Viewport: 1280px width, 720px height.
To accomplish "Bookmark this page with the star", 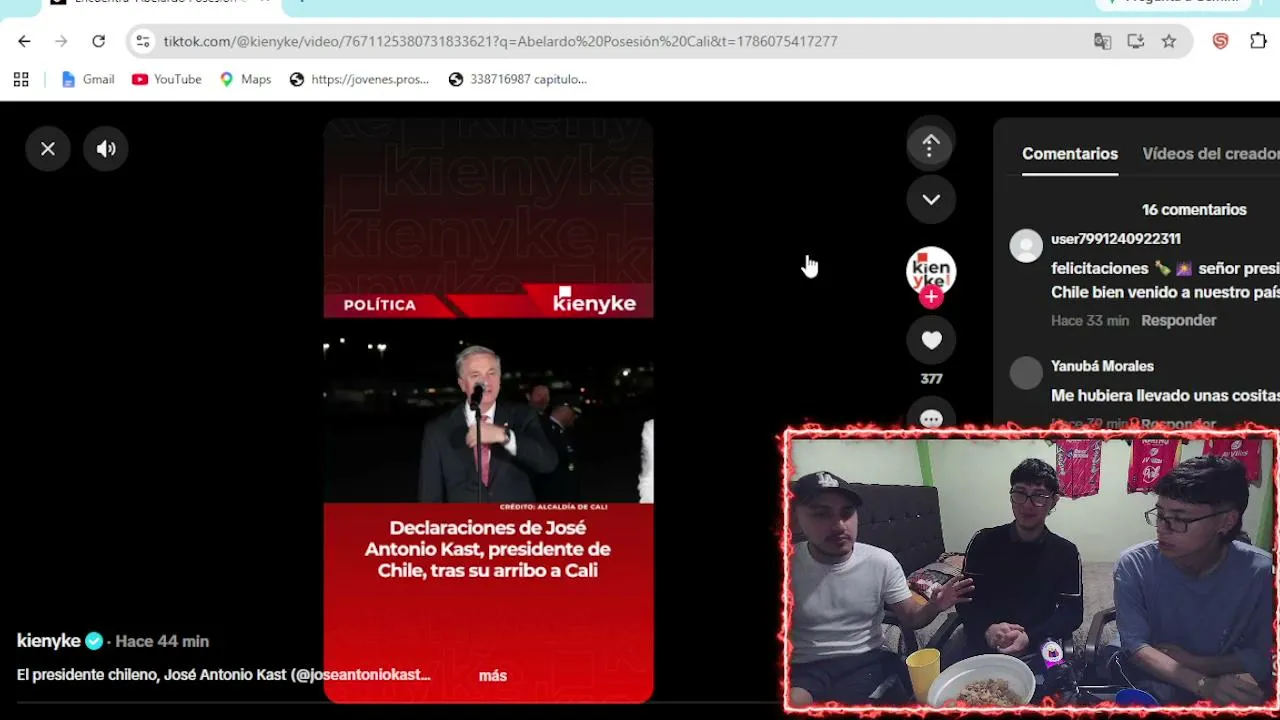I will [x=1168, y=41].
